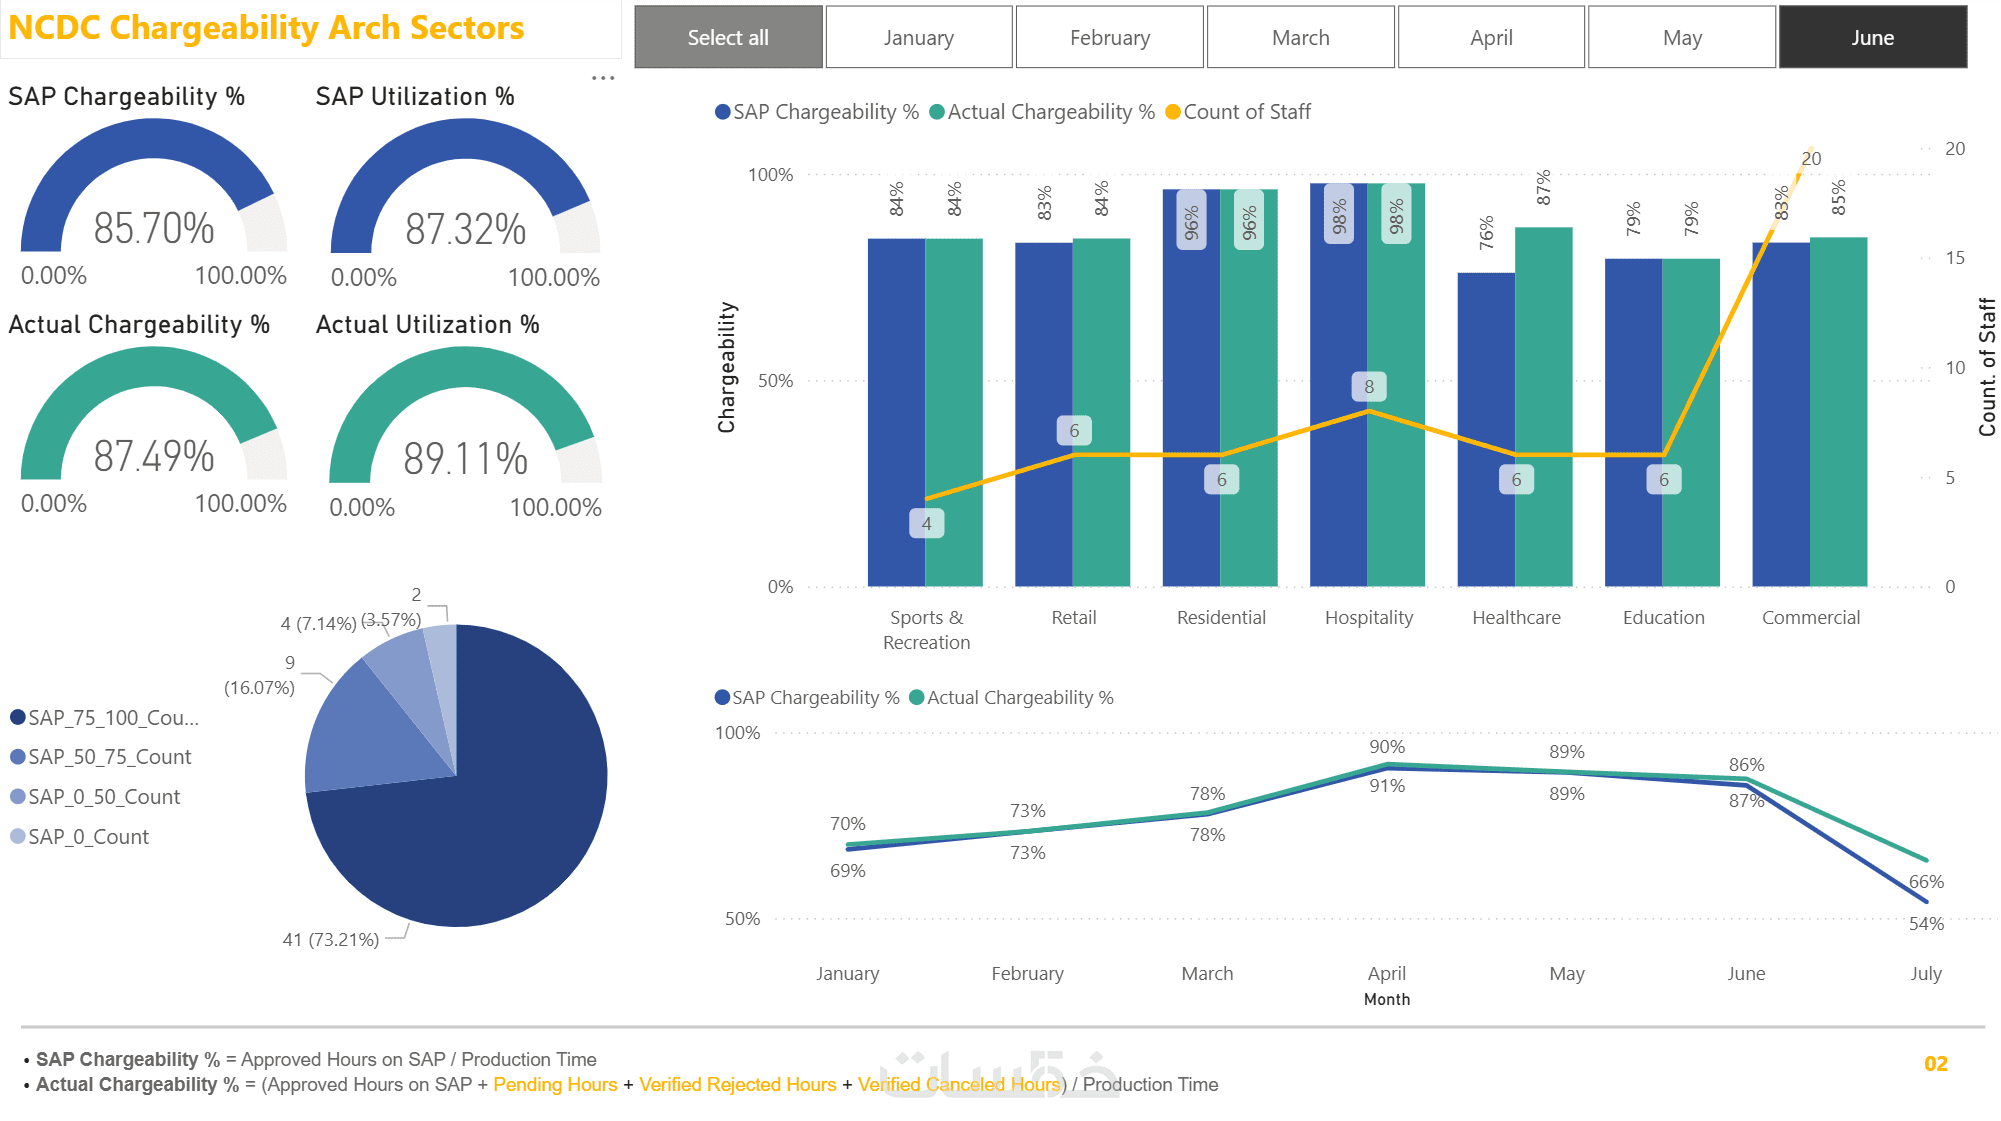Click bar chart Actual Chargeability % legend marker
The image size is (2001, 1121).
click(x=937, y=112)
